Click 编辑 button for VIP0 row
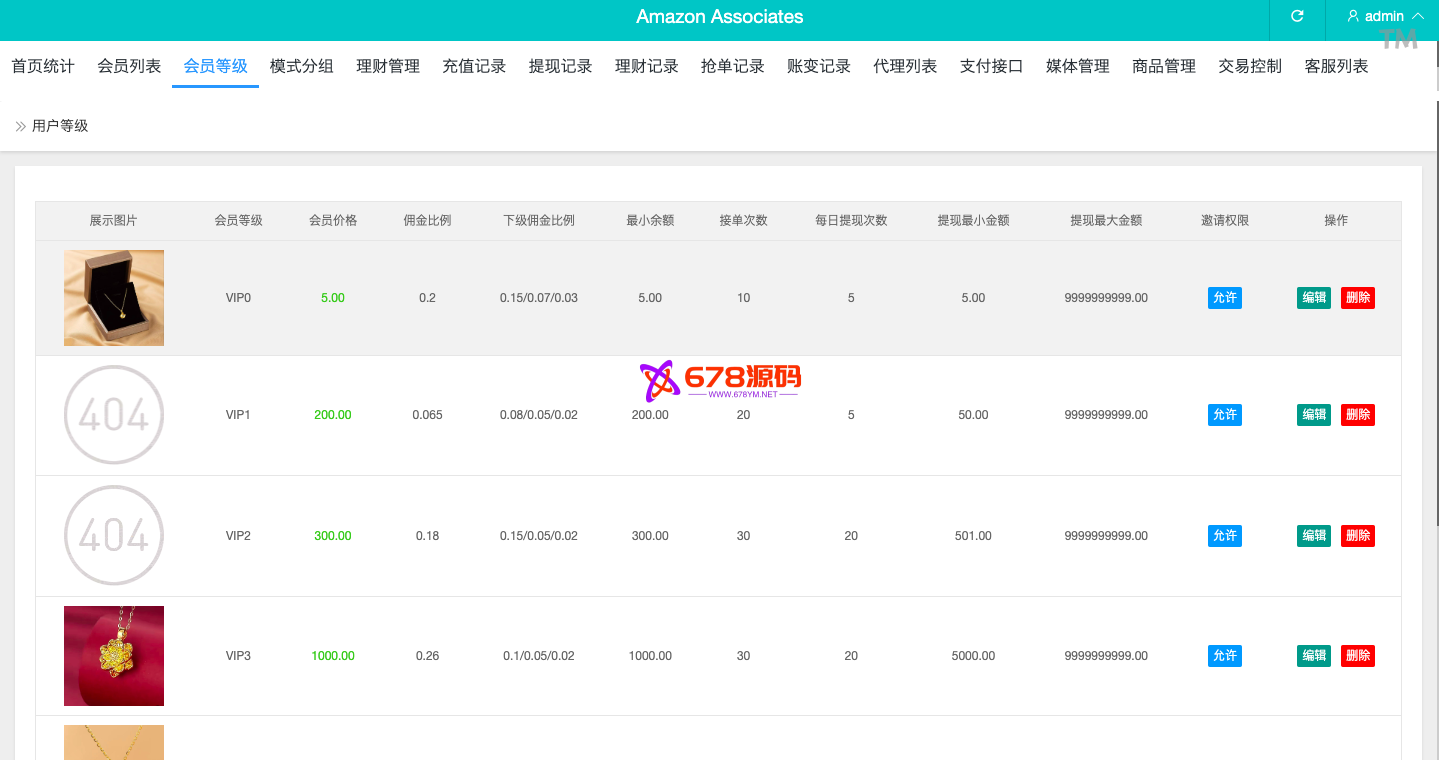Image resolution: width=1439 pixels, height=760 pixels. (1313, 298)
